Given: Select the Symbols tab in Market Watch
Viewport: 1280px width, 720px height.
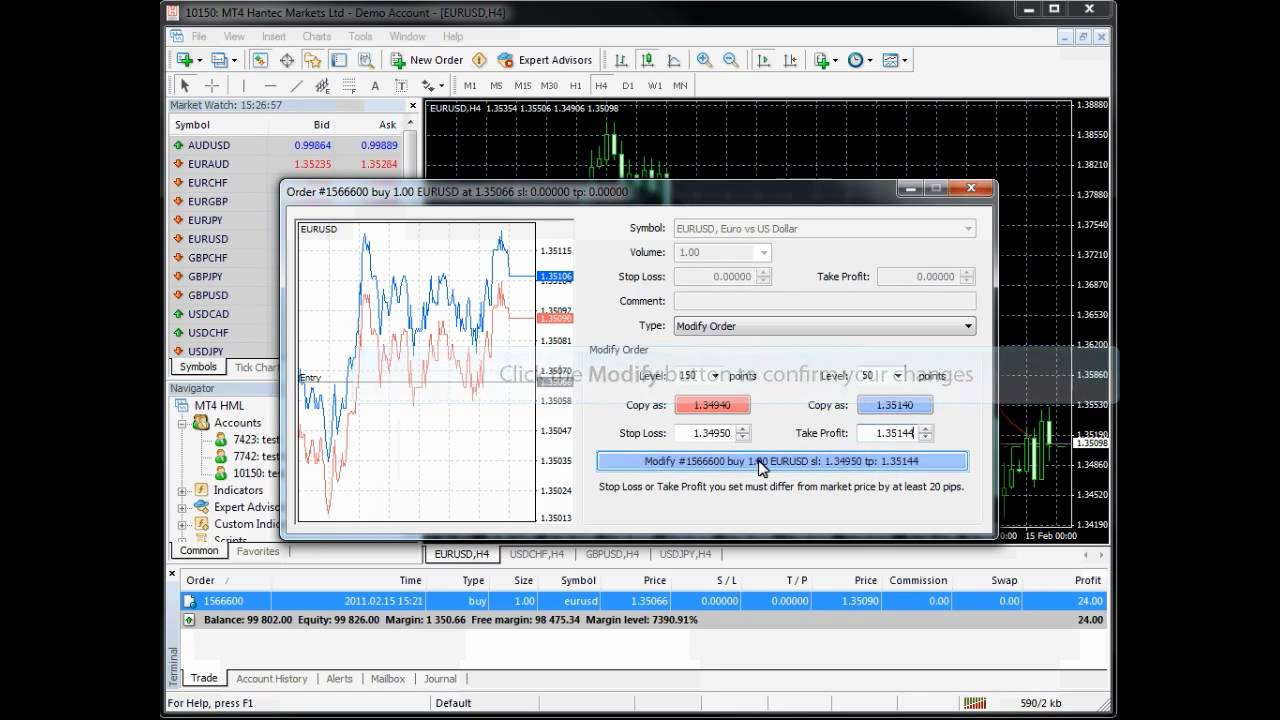Looking at the screenshot, I should pos(198,367).
